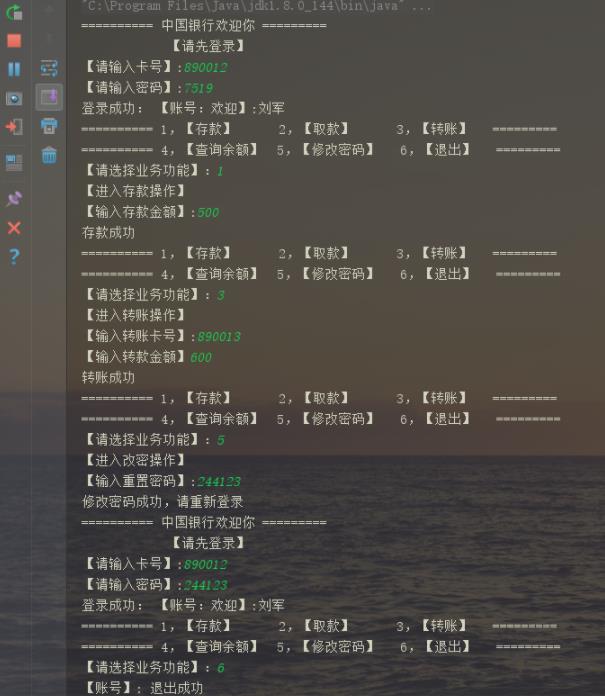Clear all console output with the trash icon
The width and height of the screenshot is (605, 696).
pyautogui.click(x=49, y=155)
